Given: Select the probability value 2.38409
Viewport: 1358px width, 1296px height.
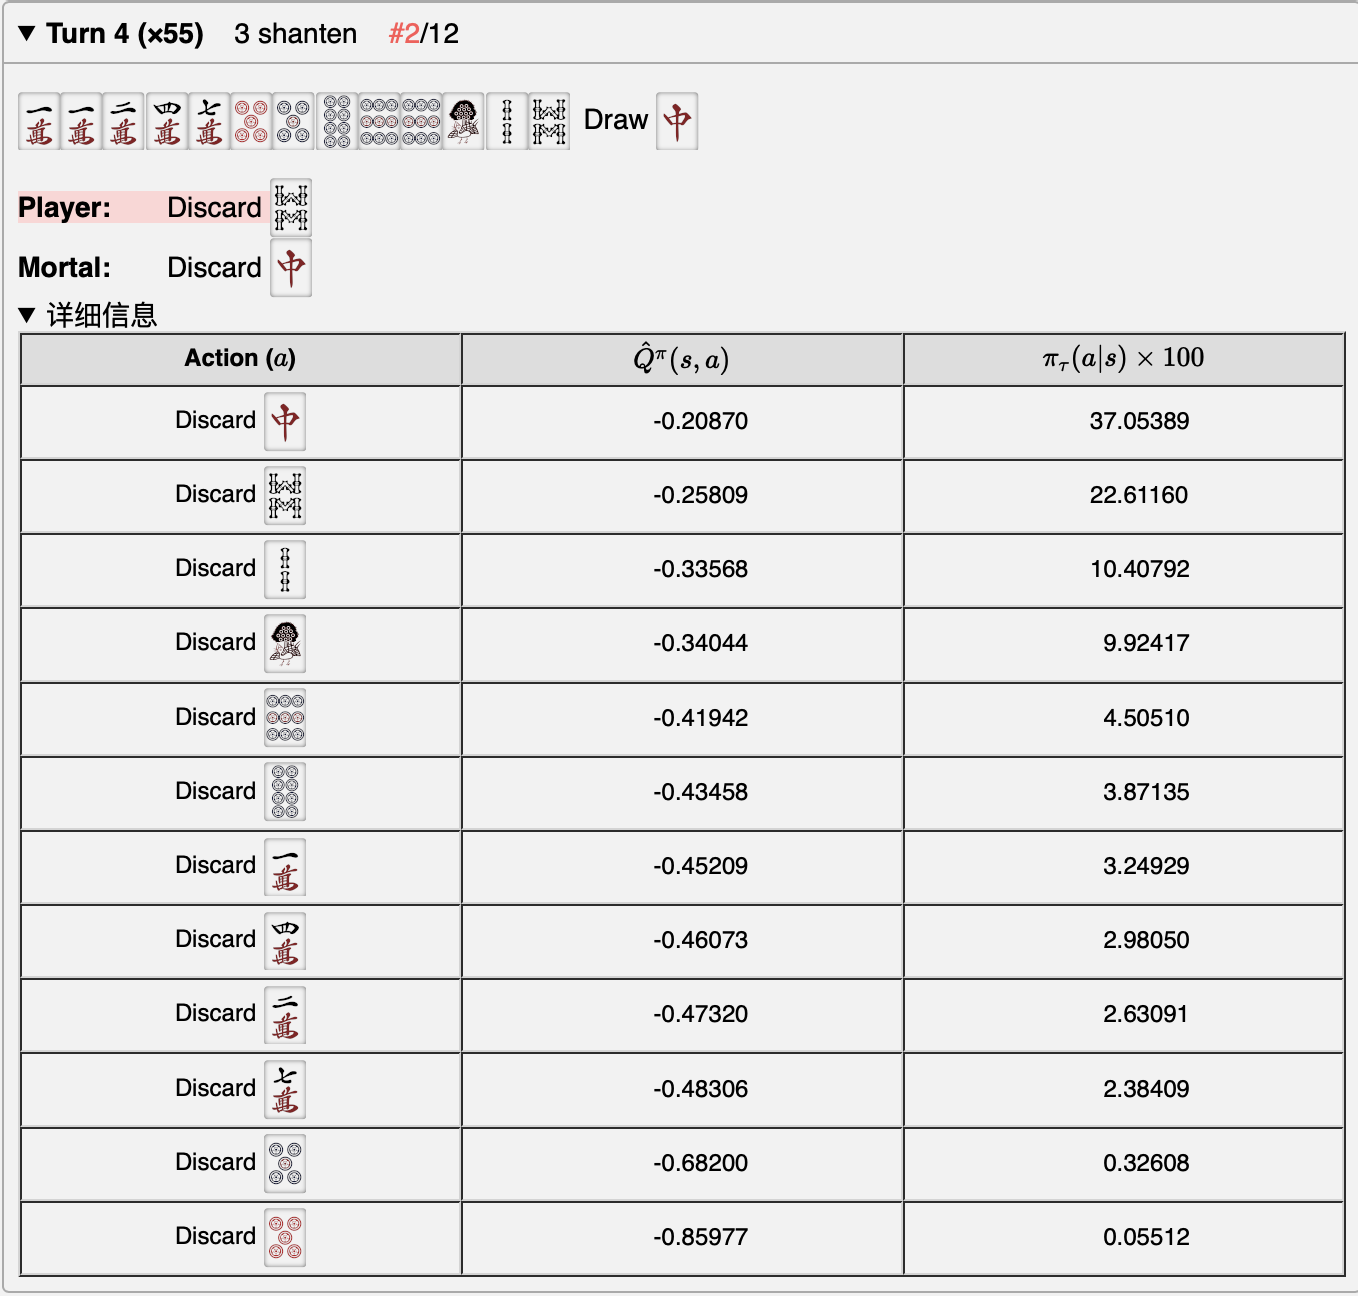Looking at the screenshot, I should tap(1146, 1089).
